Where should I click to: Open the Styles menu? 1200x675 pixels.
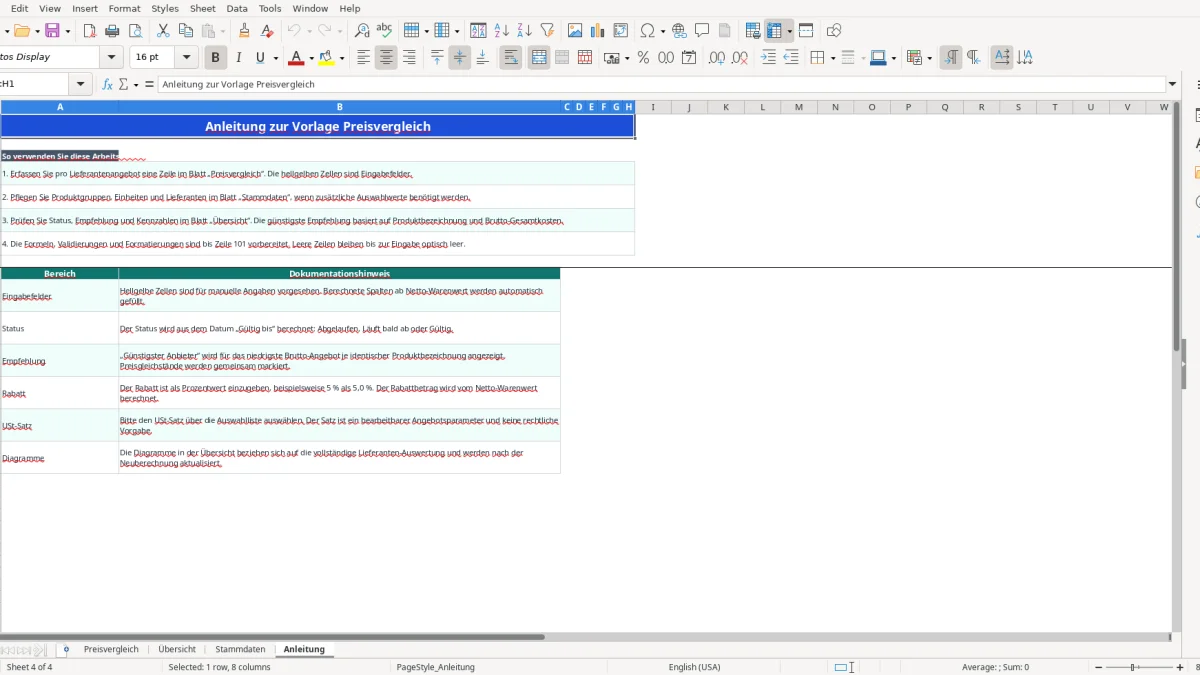(x=165, y=8)
